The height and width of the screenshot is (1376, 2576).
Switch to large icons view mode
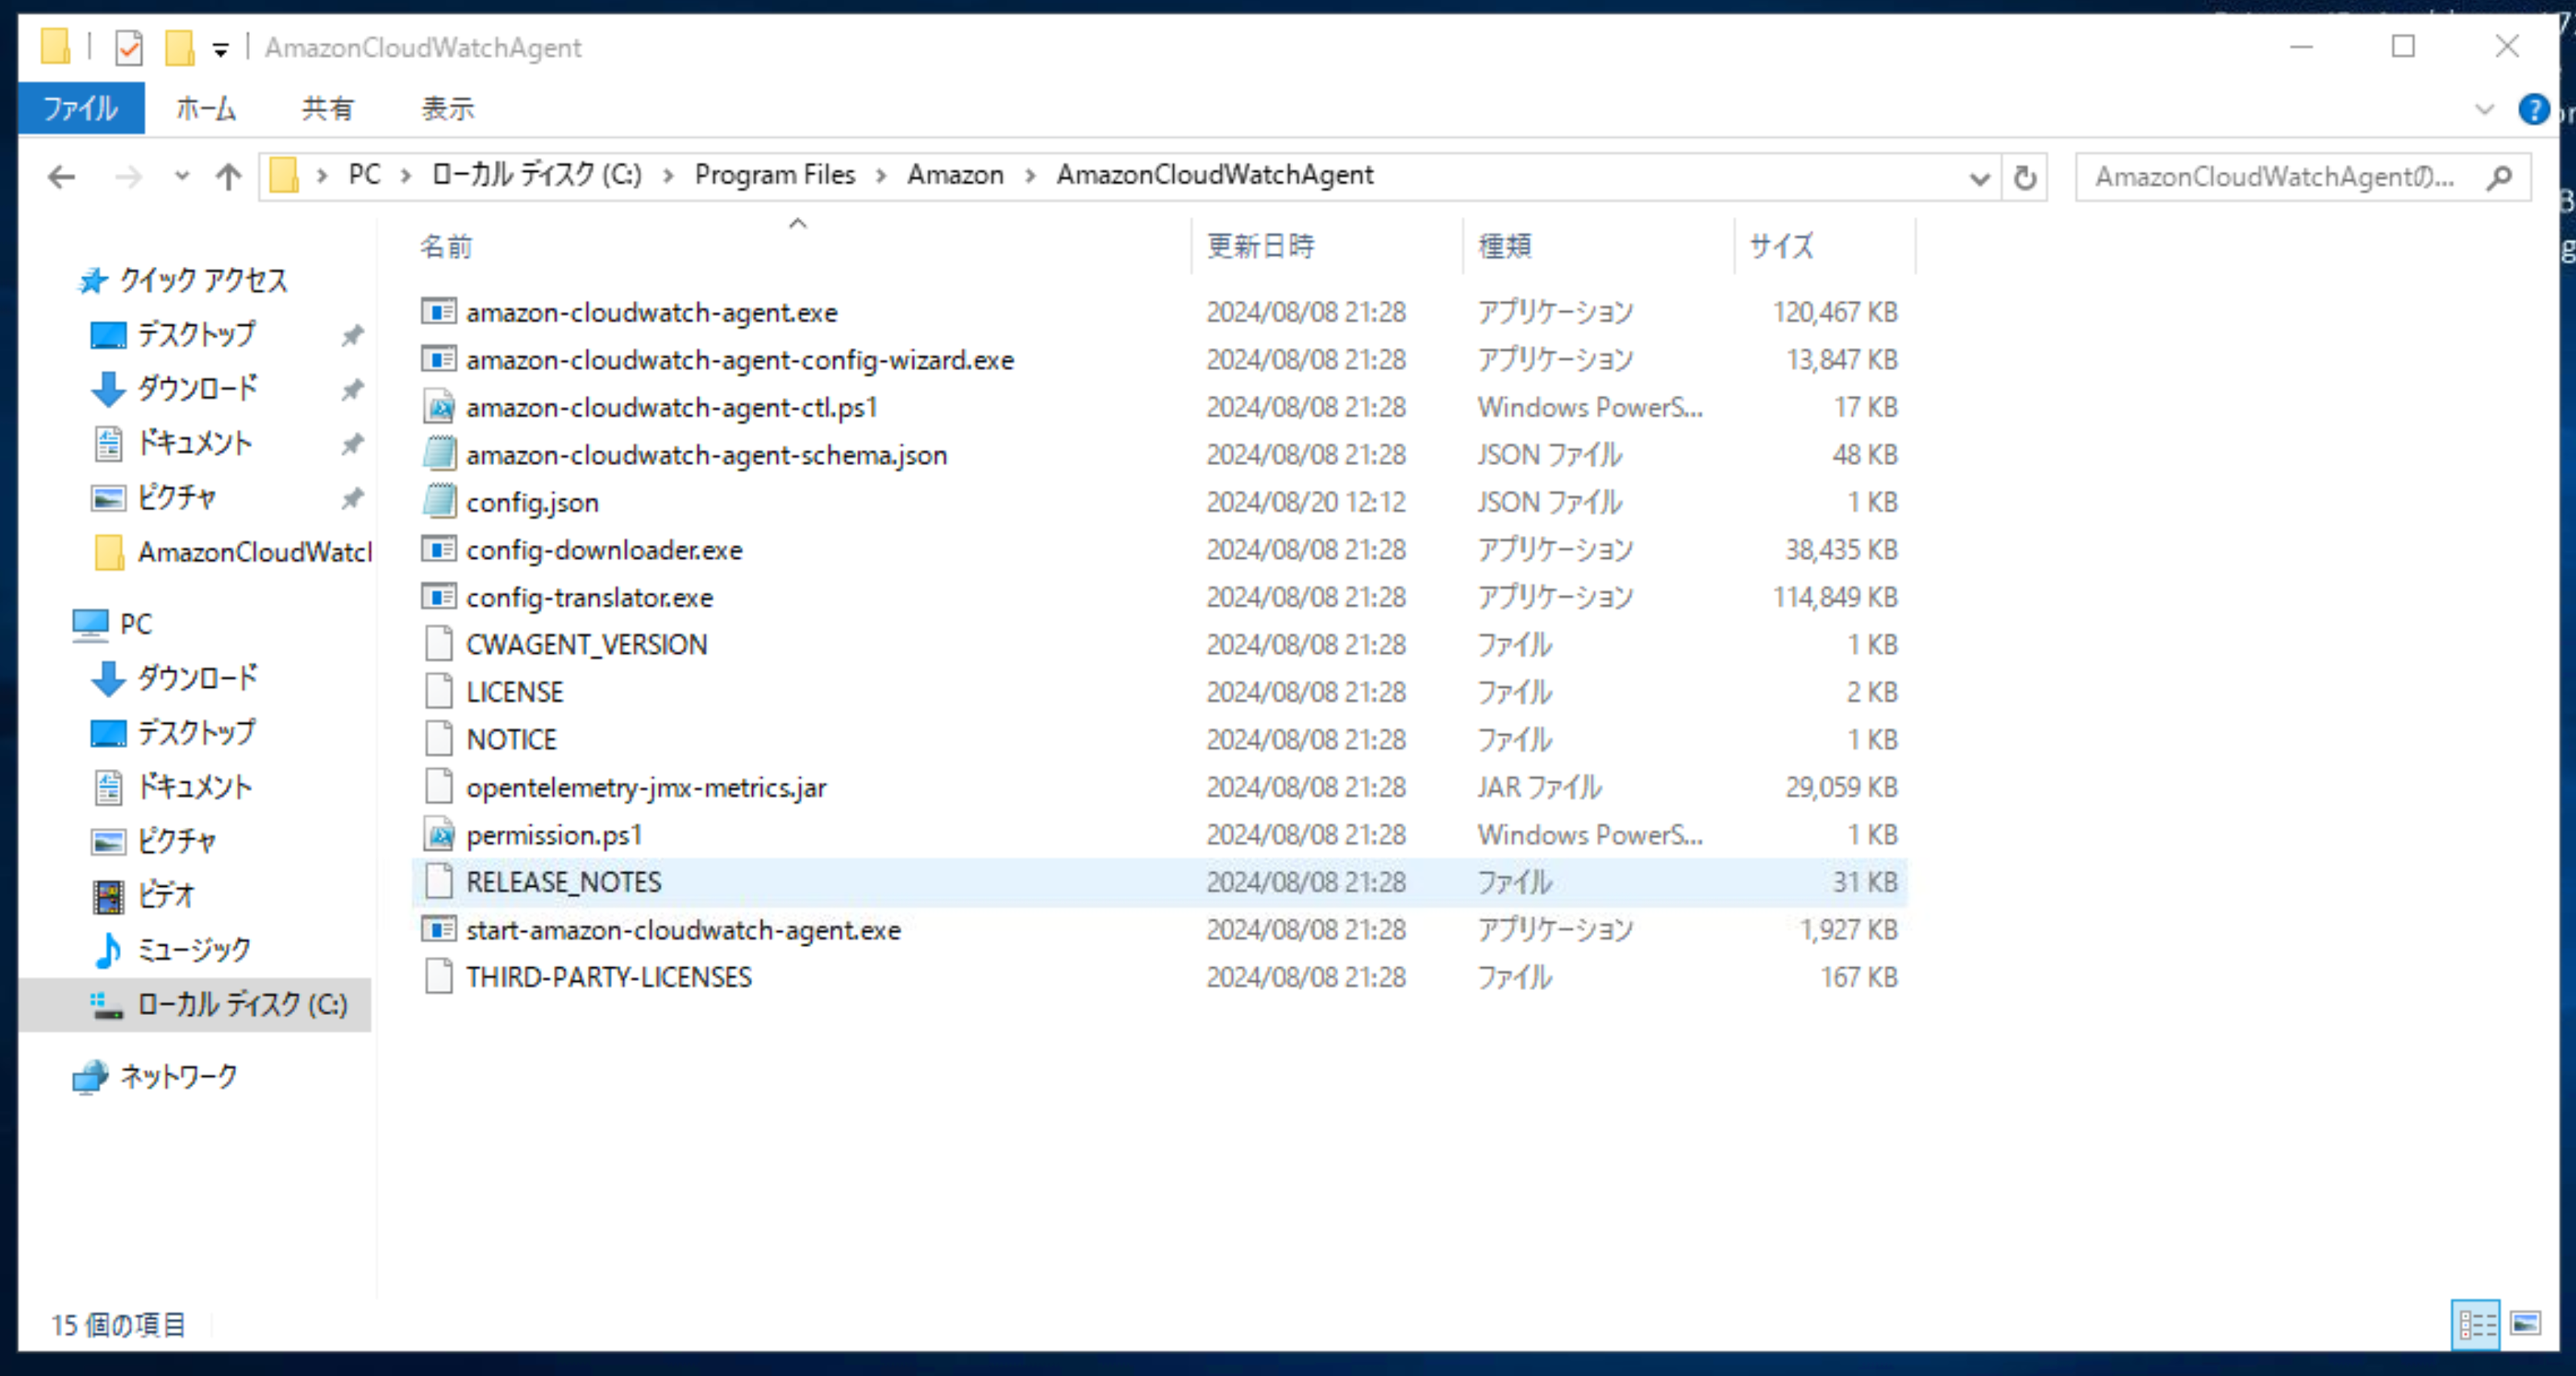2524,1324
